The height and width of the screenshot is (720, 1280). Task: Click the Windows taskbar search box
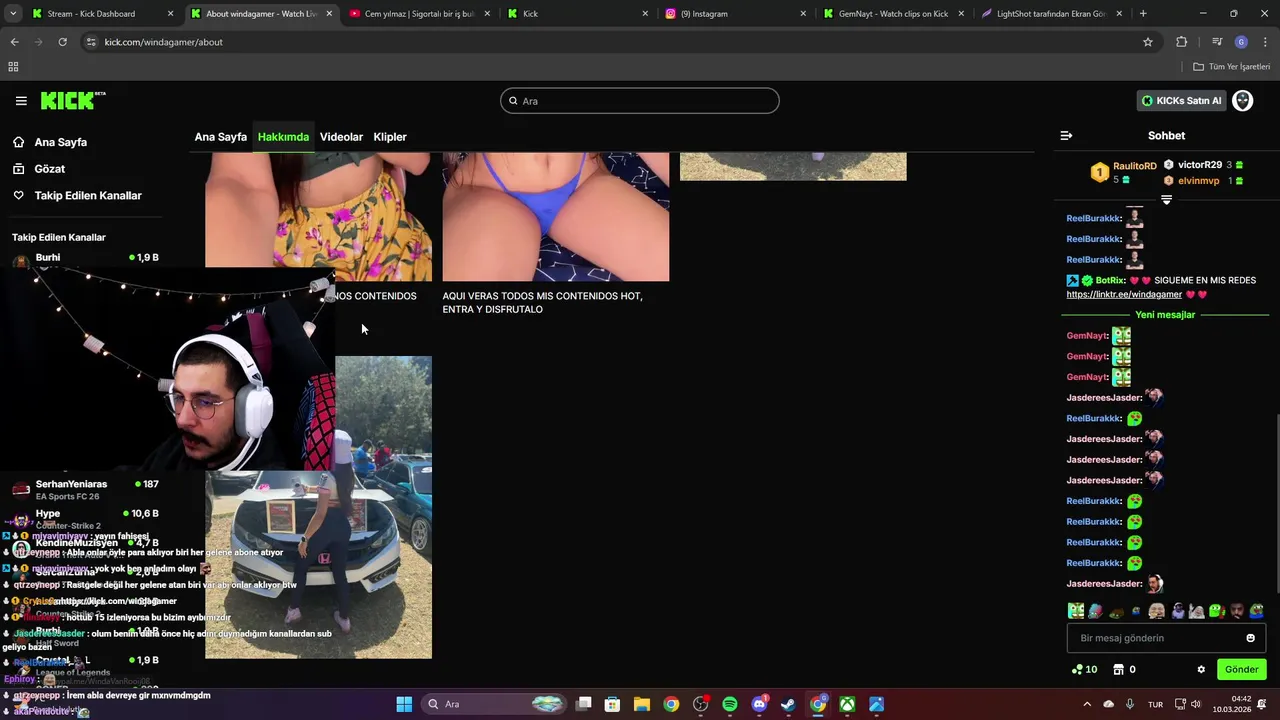pyautogui.click(x=495, y=704)
